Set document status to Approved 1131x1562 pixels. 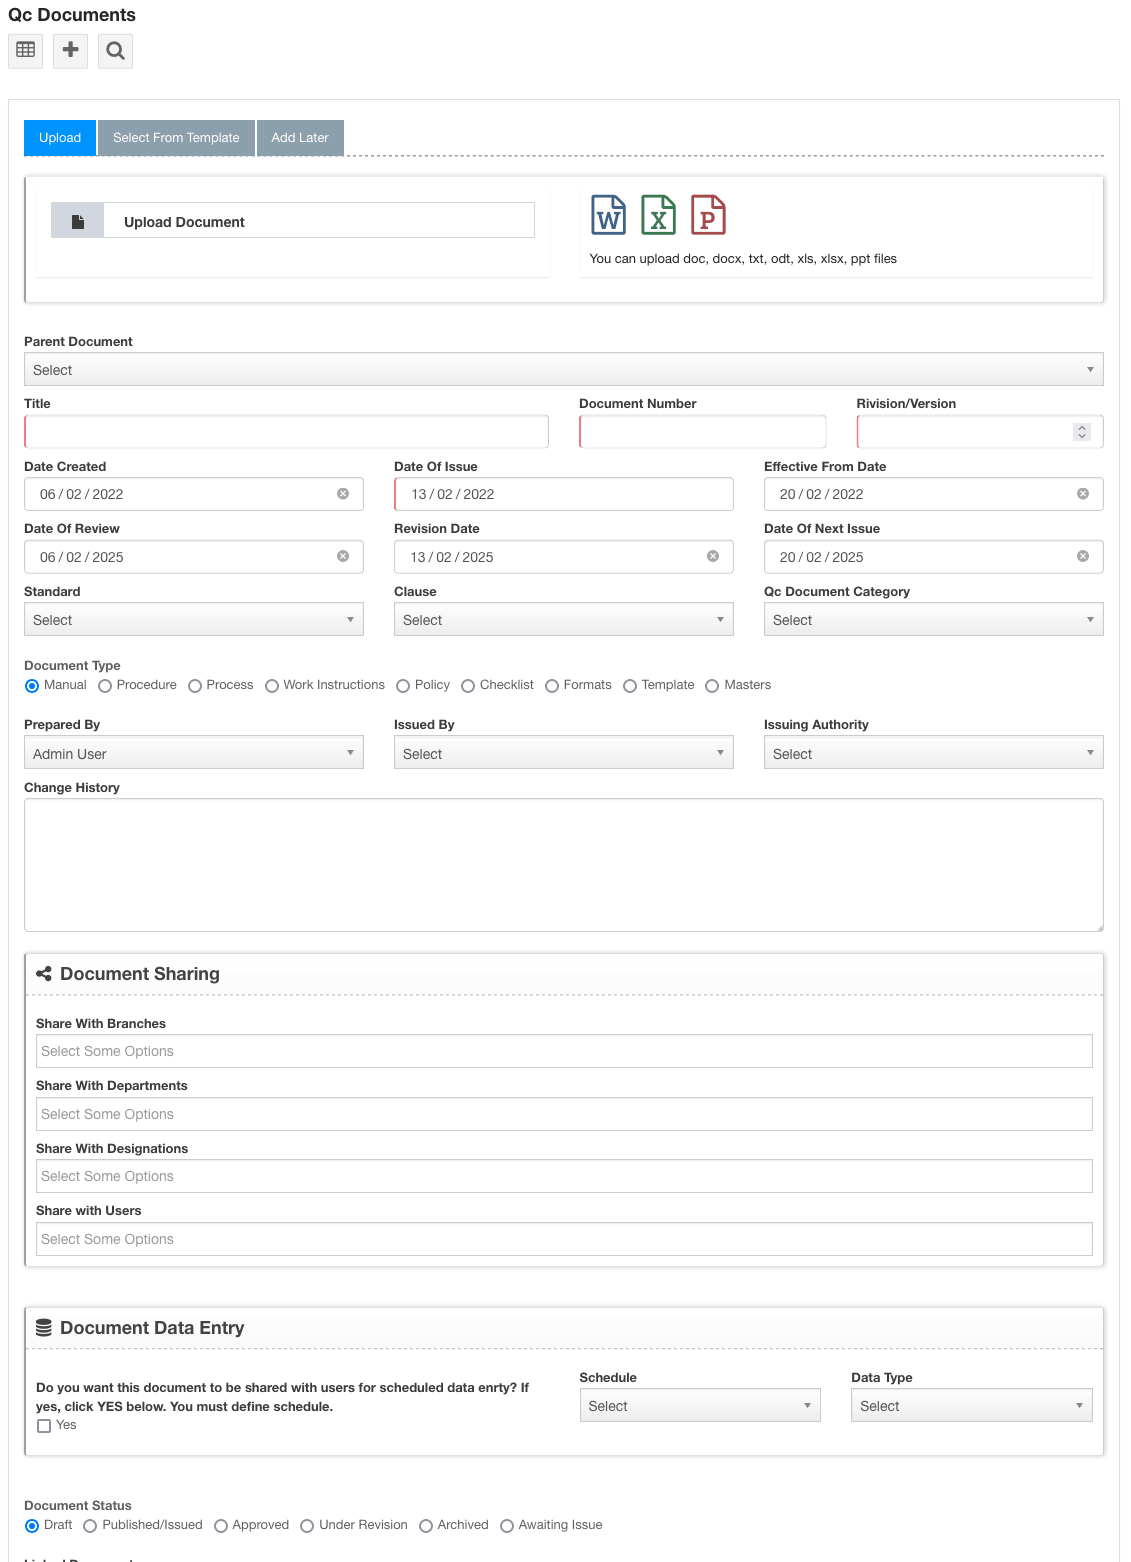tap(221, 1526)
